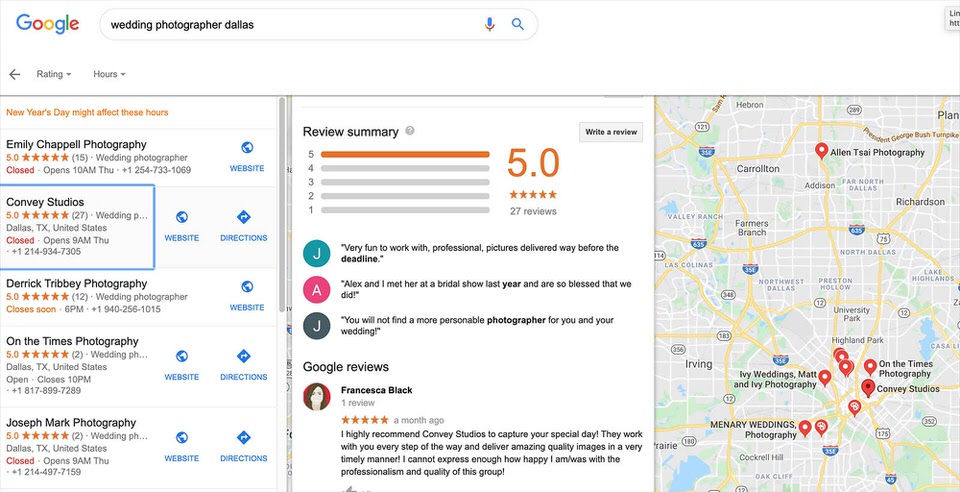The width and height of the screenshot is (960, 492).
Task: Click the Review summary help icon
Action: 410,130
